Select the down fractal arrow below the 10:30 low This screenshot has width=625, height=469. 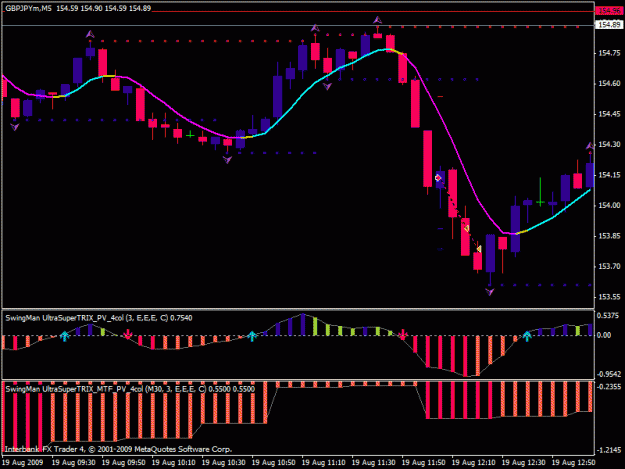[227, 160]
